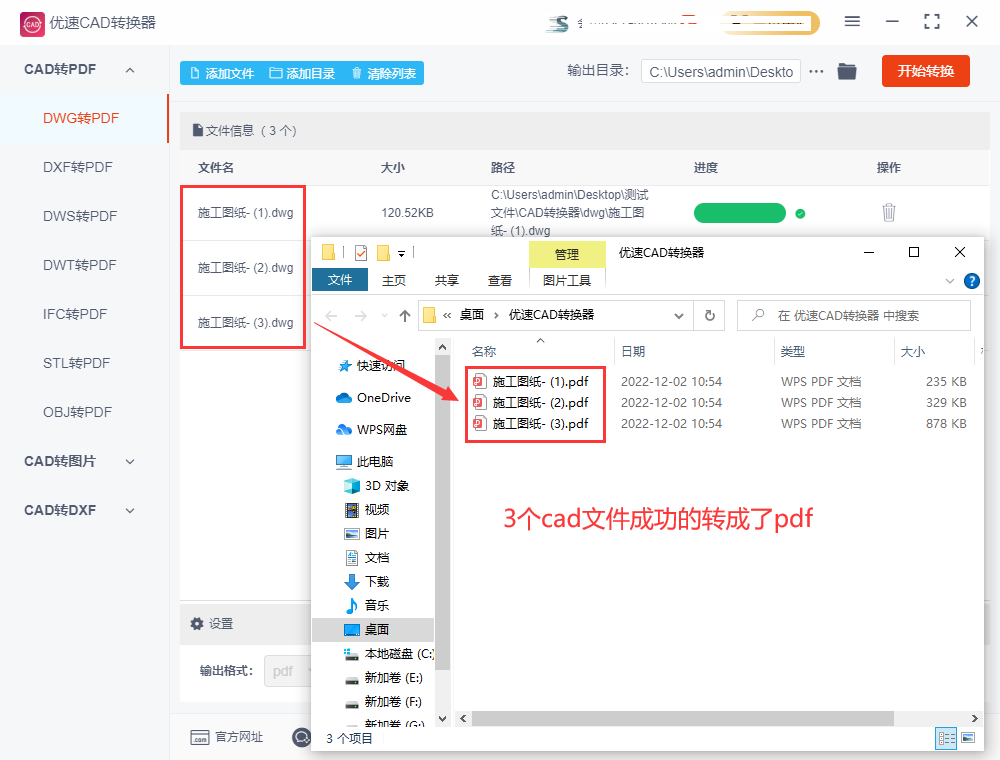1000x760 pixels.
Task: Select OBJ转PDF in sidebar
Action: pos(77,413)
